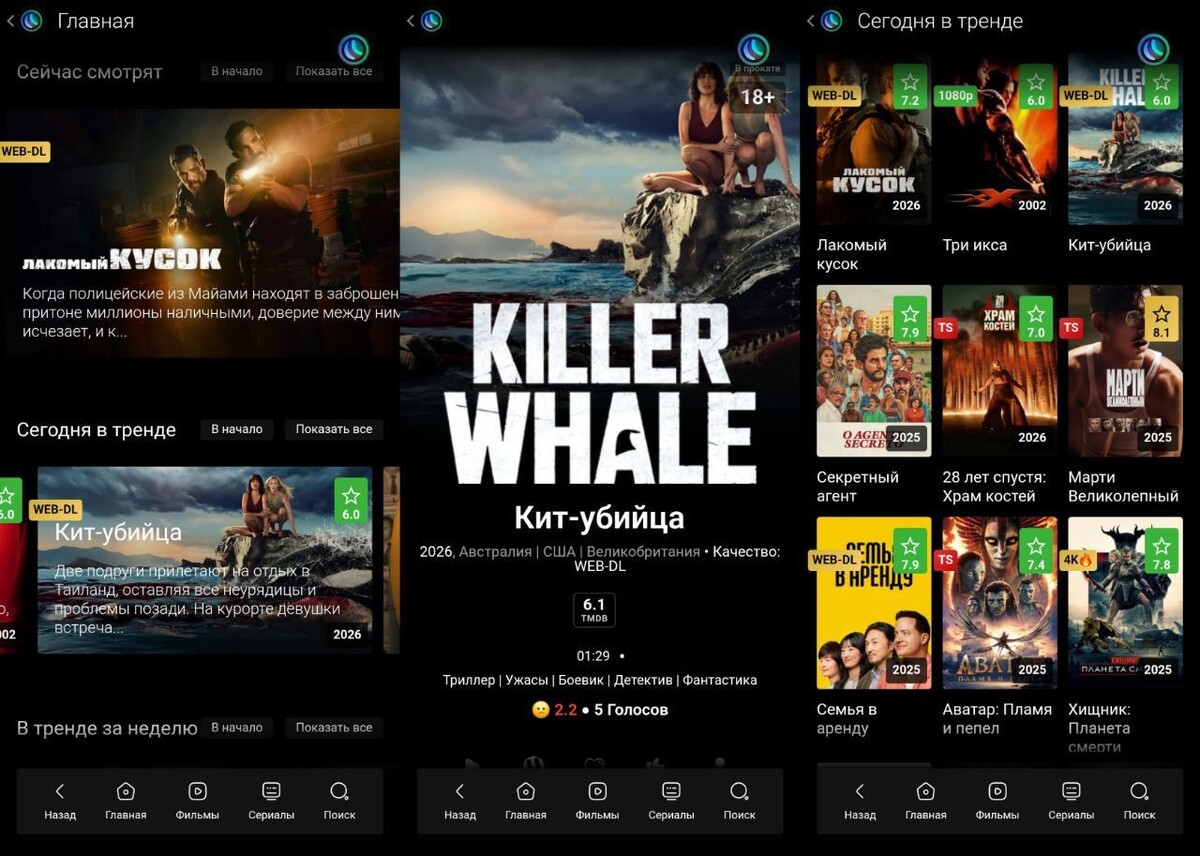1200x856 pixels.
Task: Open the Секретный агент poster
Action: (x=874, y=371)
